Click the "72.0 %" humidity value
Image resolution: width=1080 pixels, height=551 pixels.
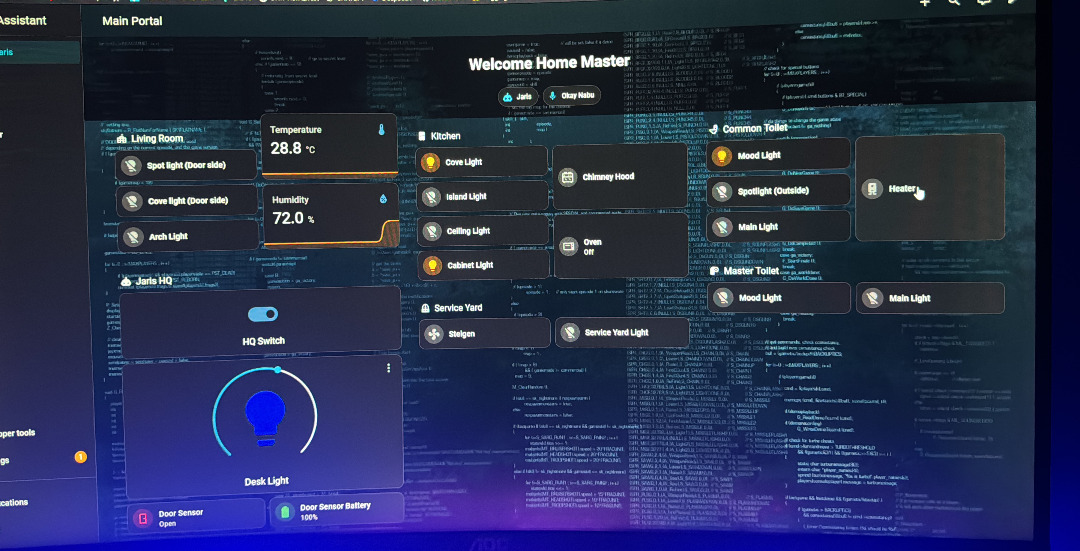pos(293,218)
